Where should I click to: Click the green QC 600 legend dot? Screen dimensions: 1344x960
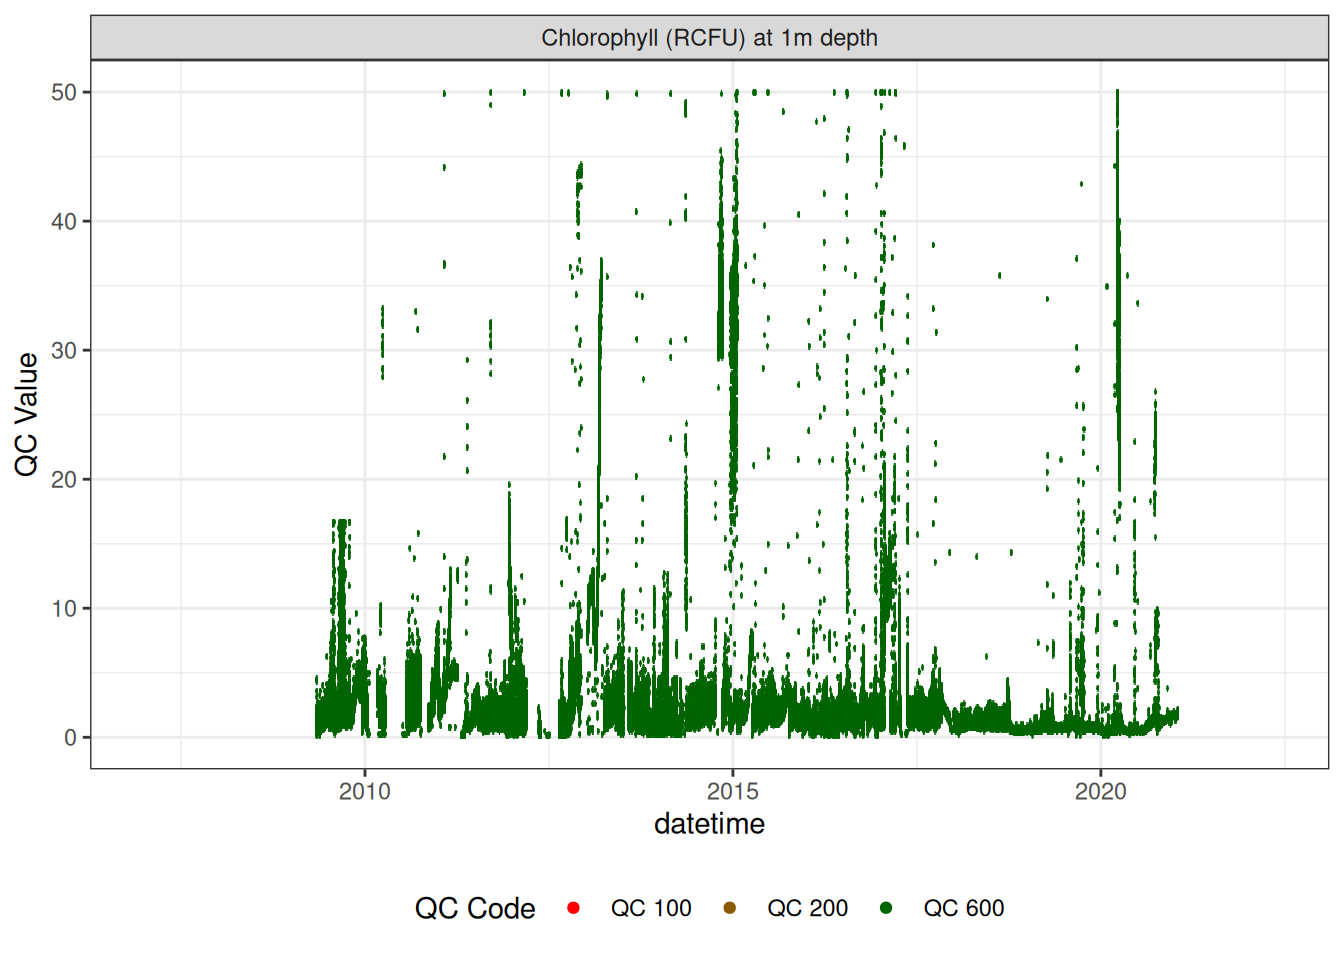point(886,908)
